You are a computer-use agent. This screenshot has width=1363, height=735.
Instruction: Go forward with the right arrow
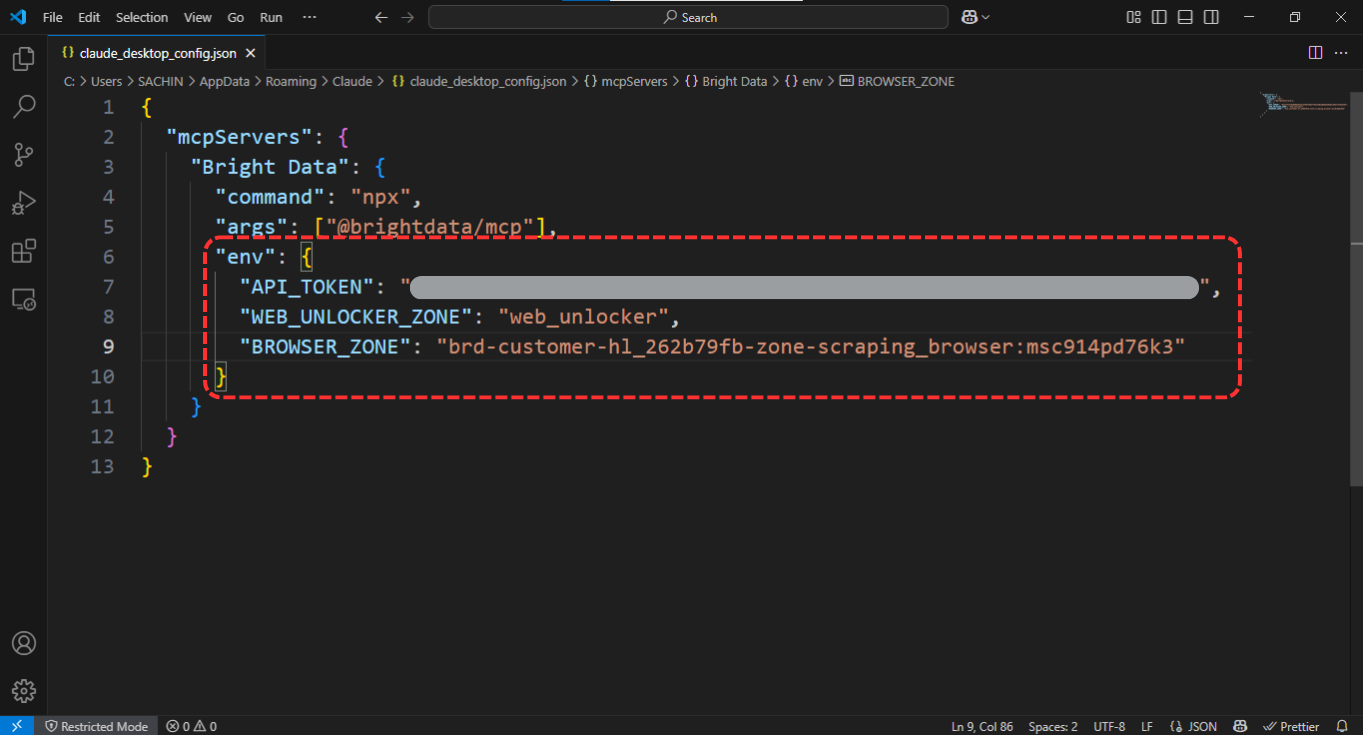(x=407, y=17)
